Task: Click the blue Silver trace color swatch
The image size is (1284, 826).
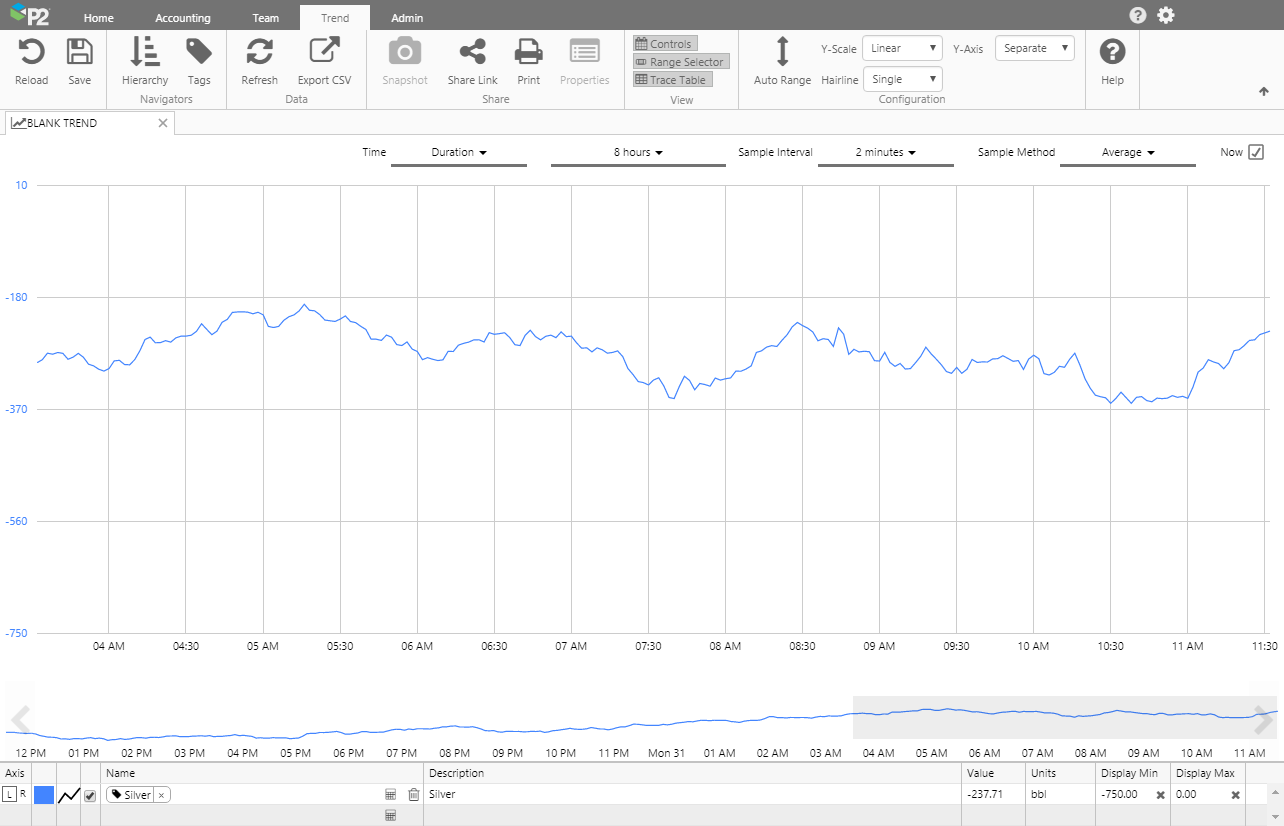Action: pyautogui.click(x=44, y=795)
